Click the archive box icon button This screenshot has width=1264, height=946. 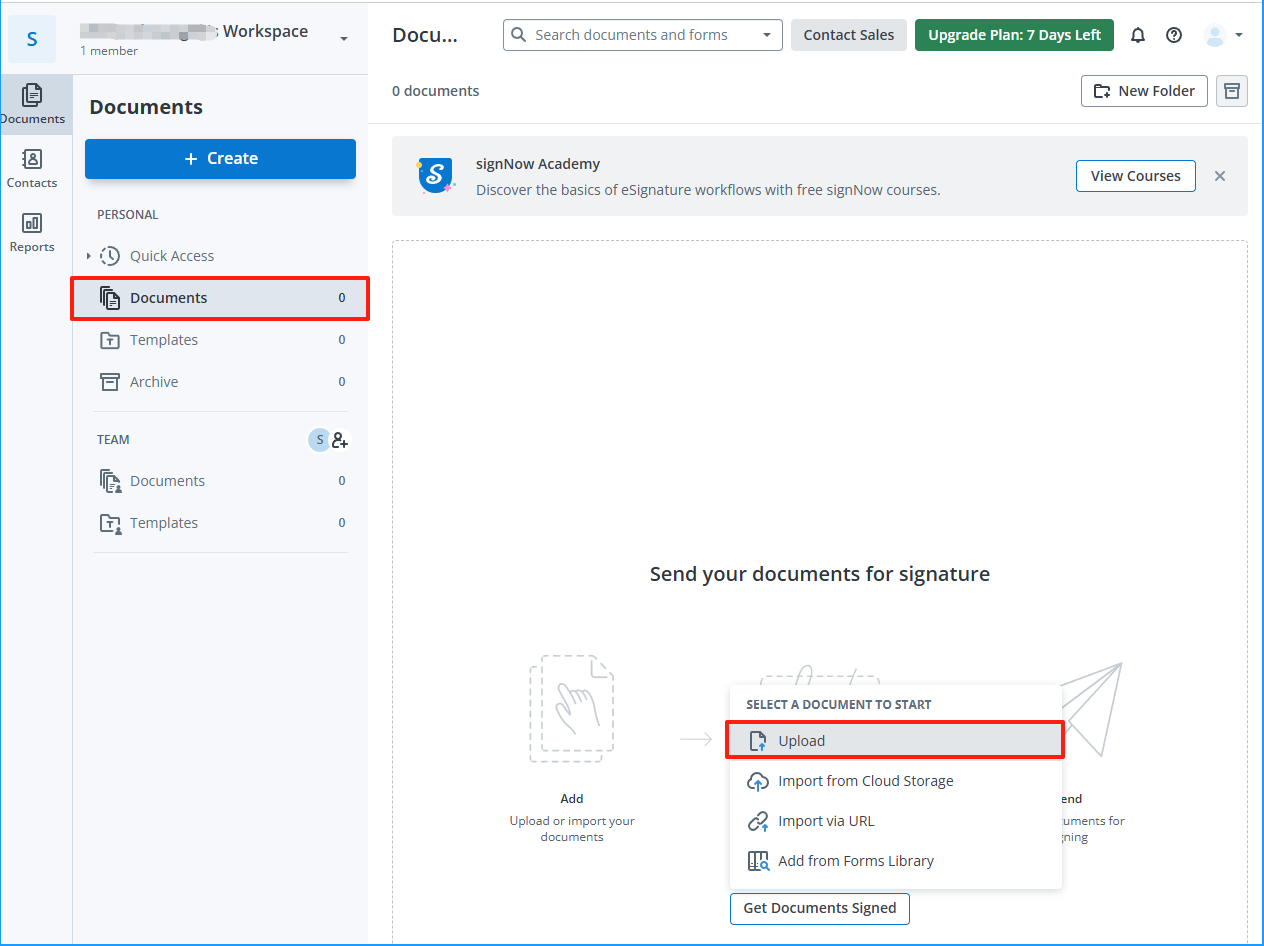coord(1232,91)
